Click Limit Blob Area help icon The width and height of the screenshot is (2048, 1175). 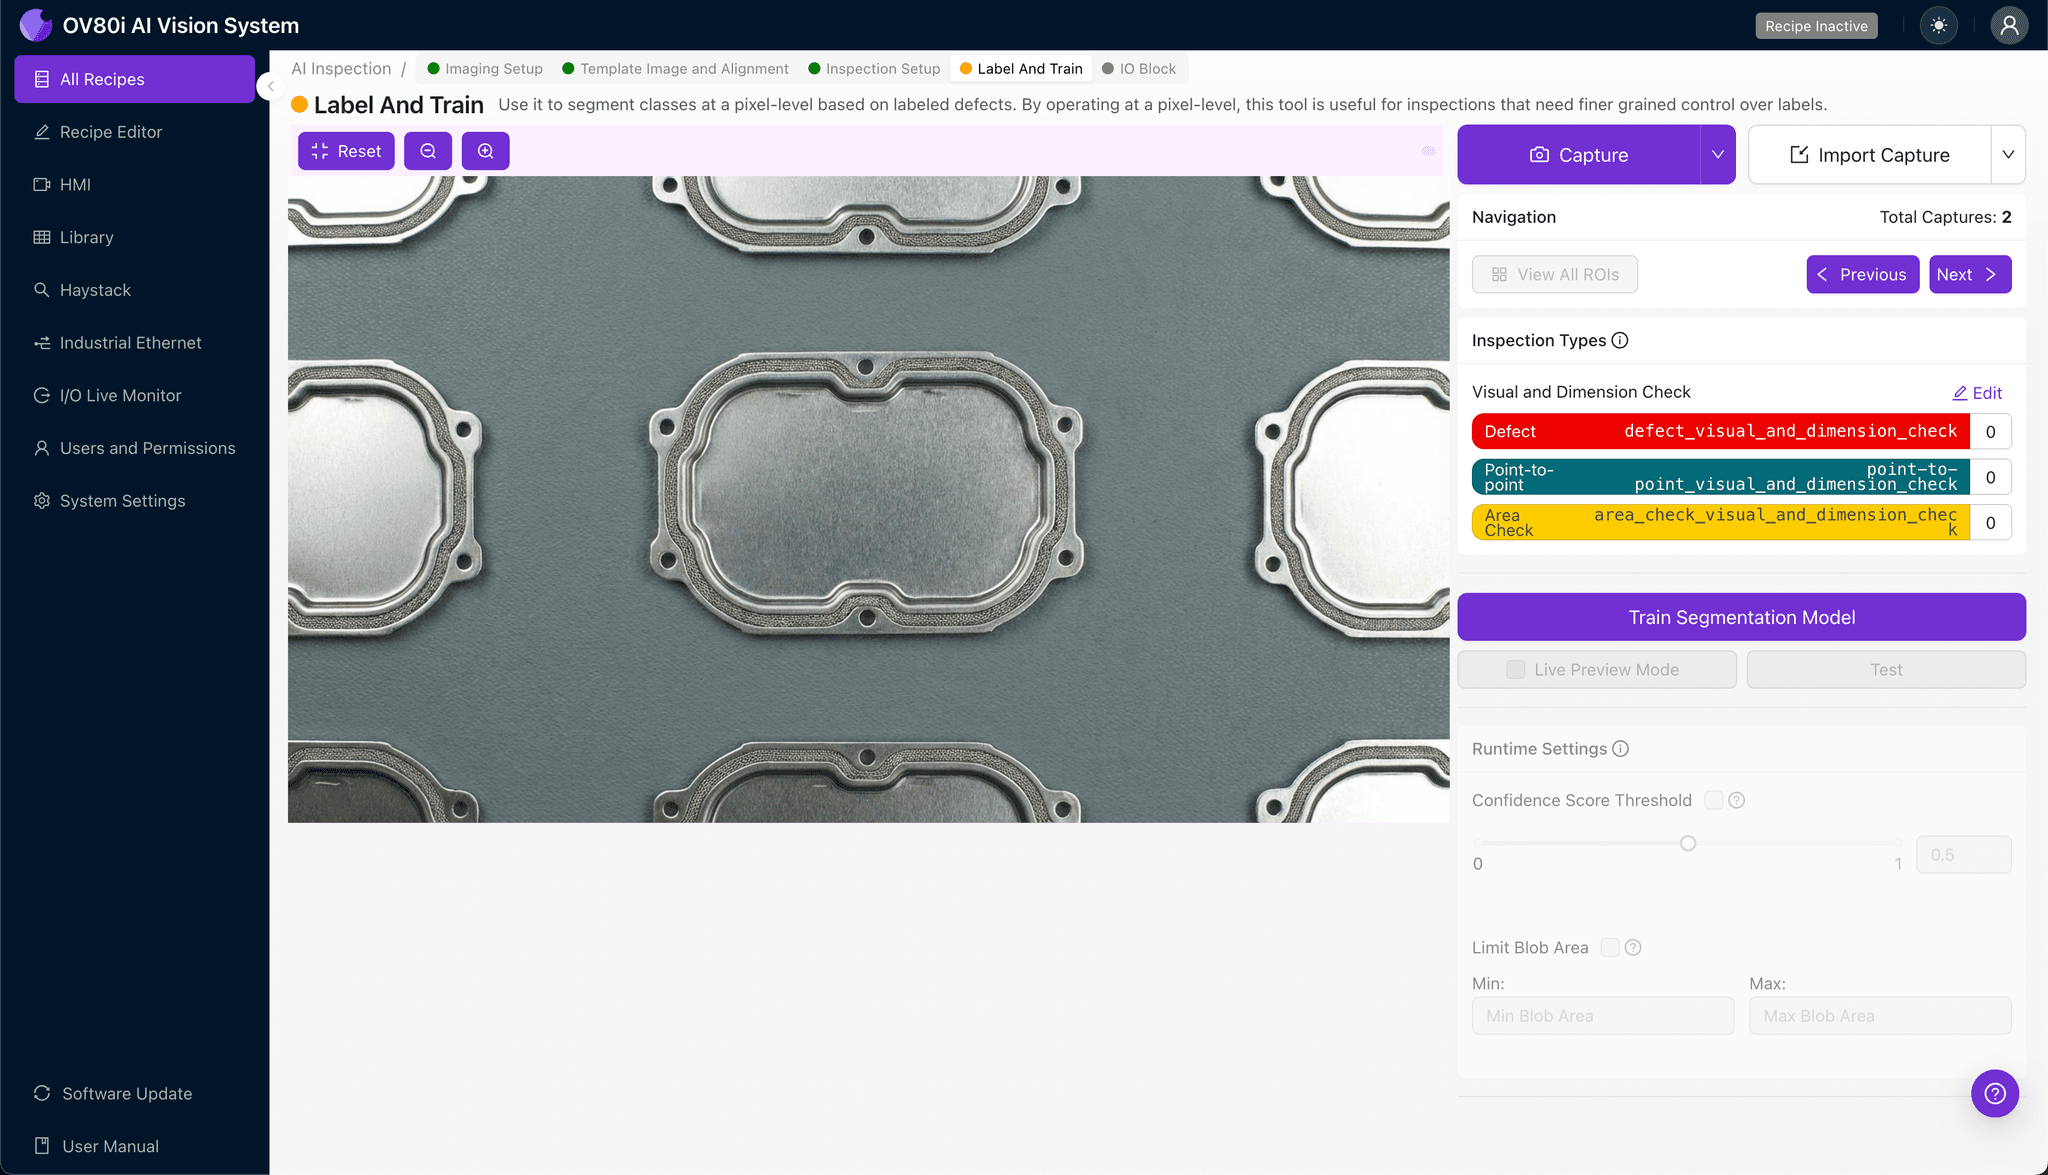point(1633,947)
